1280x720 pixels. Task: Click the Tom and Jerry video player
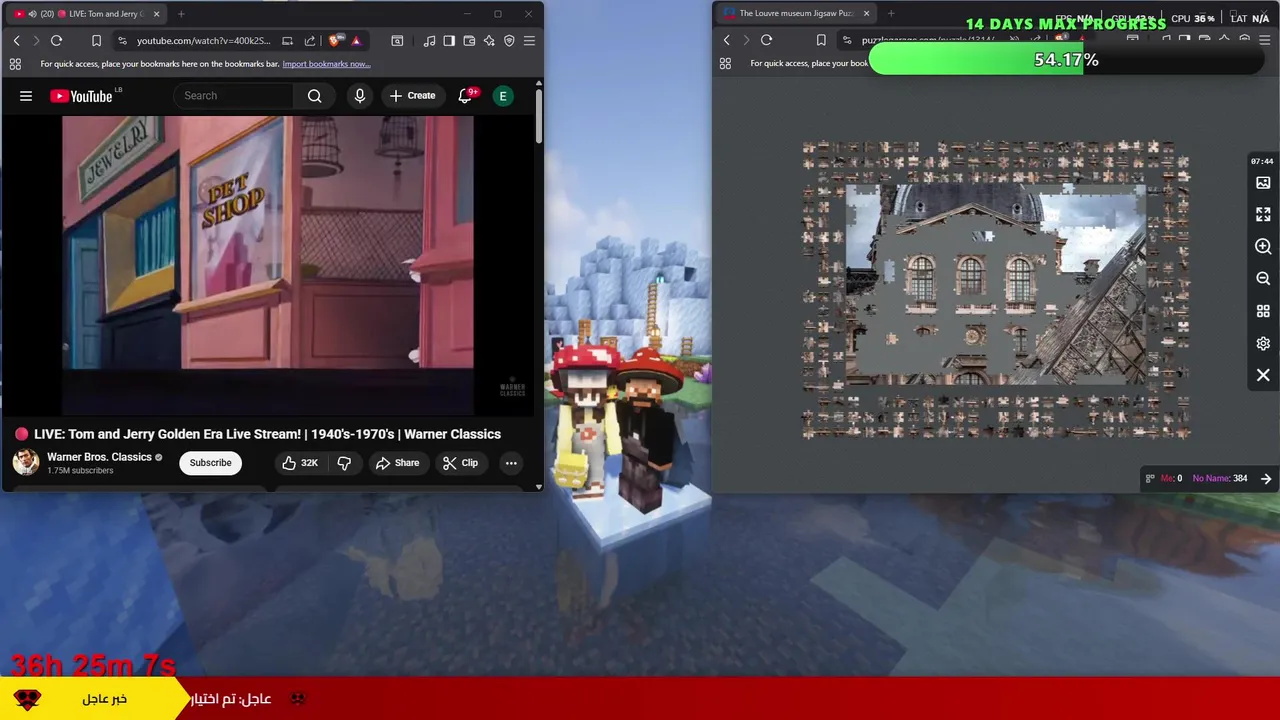pyautogui.click(x=268, y=265)
